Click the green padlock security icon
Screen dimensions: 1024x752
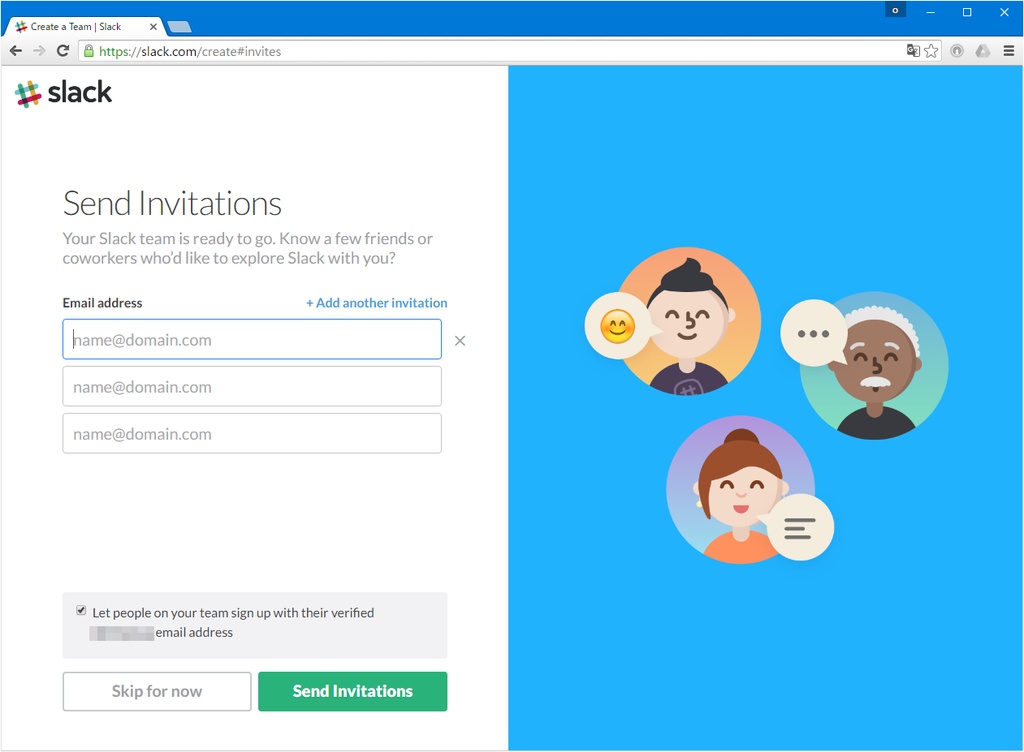(x=89, y=51)
